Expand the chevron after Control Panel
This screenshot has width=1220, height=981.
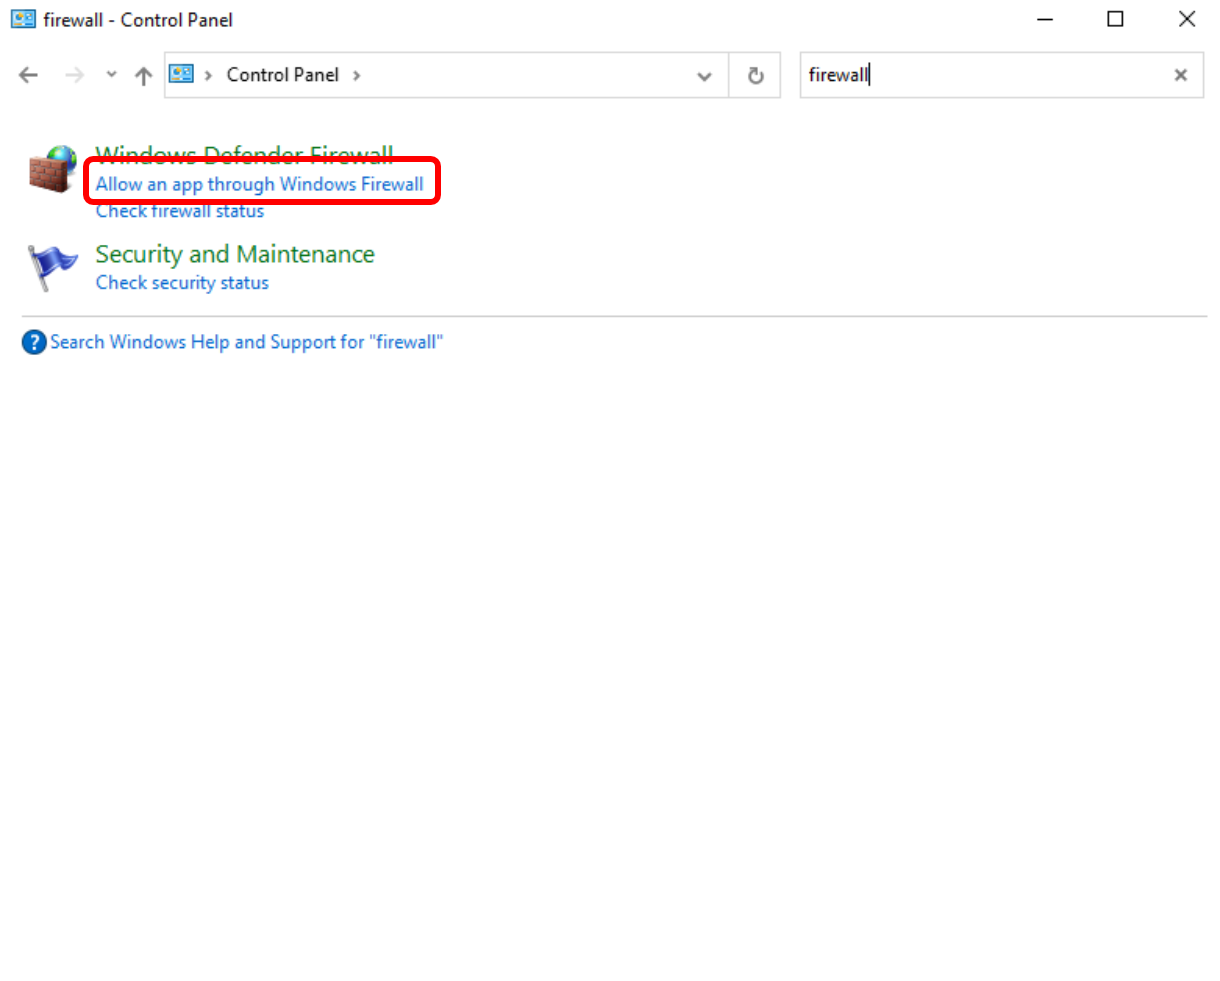coord(357,75)
